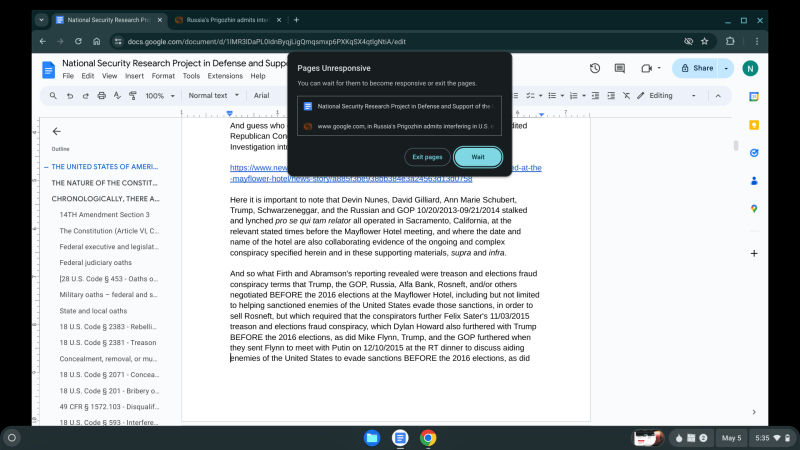This screenshot has width=800, height=450.
Task: Go to 18 U.S. Code § 2381 - Treason outline item
Action: [108, 342]
